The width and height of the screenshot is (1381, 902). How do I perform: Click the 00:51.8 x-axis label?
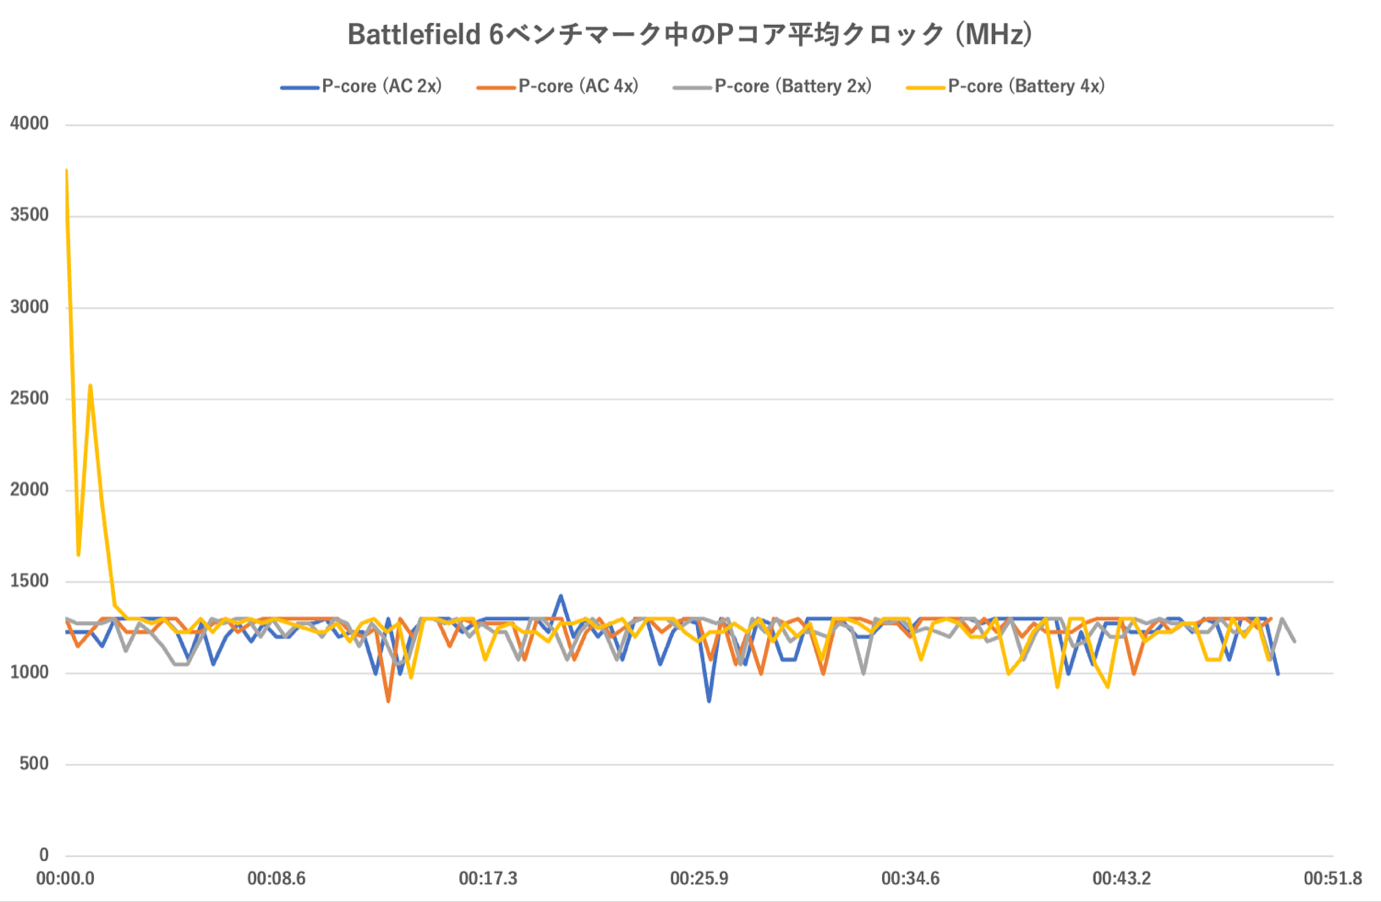point(1332,879)
